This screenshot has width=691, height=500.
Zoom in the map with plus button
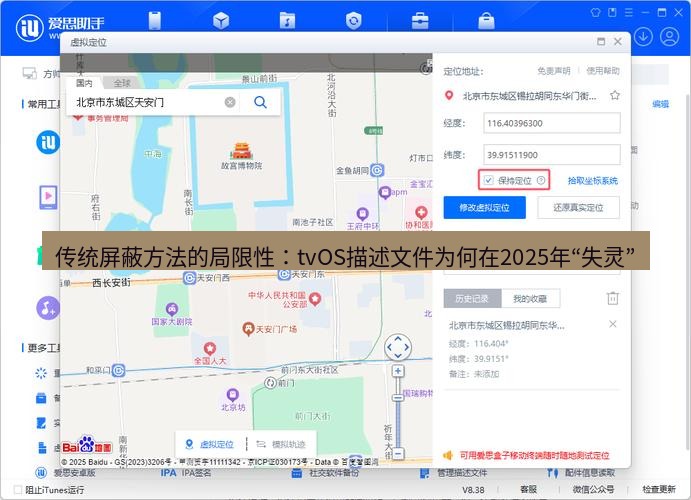click(x=398, y=371)
